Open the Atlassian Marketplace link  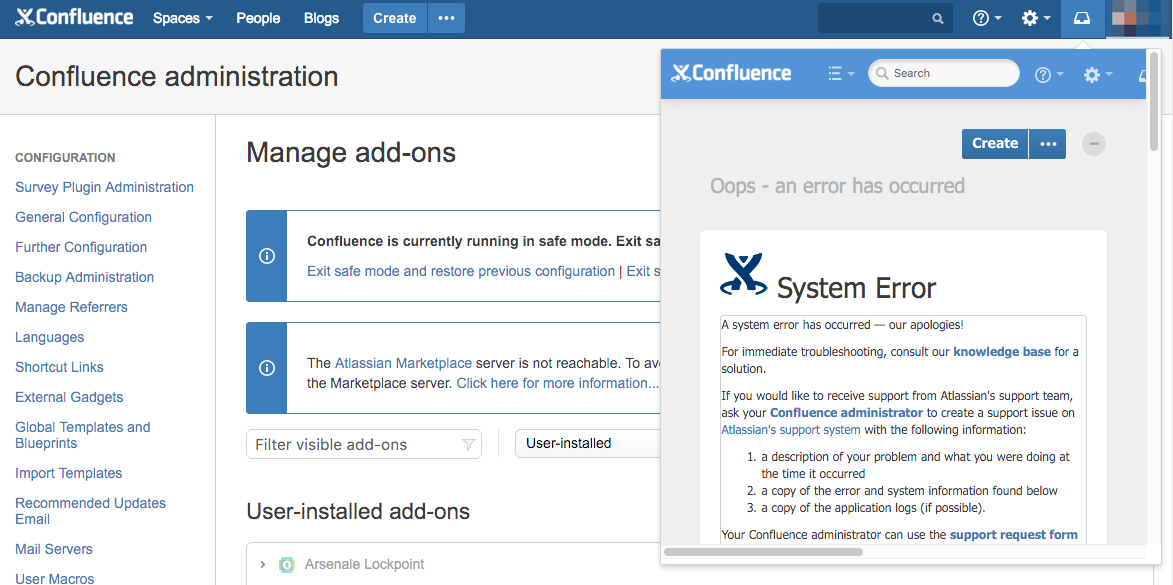403,363
